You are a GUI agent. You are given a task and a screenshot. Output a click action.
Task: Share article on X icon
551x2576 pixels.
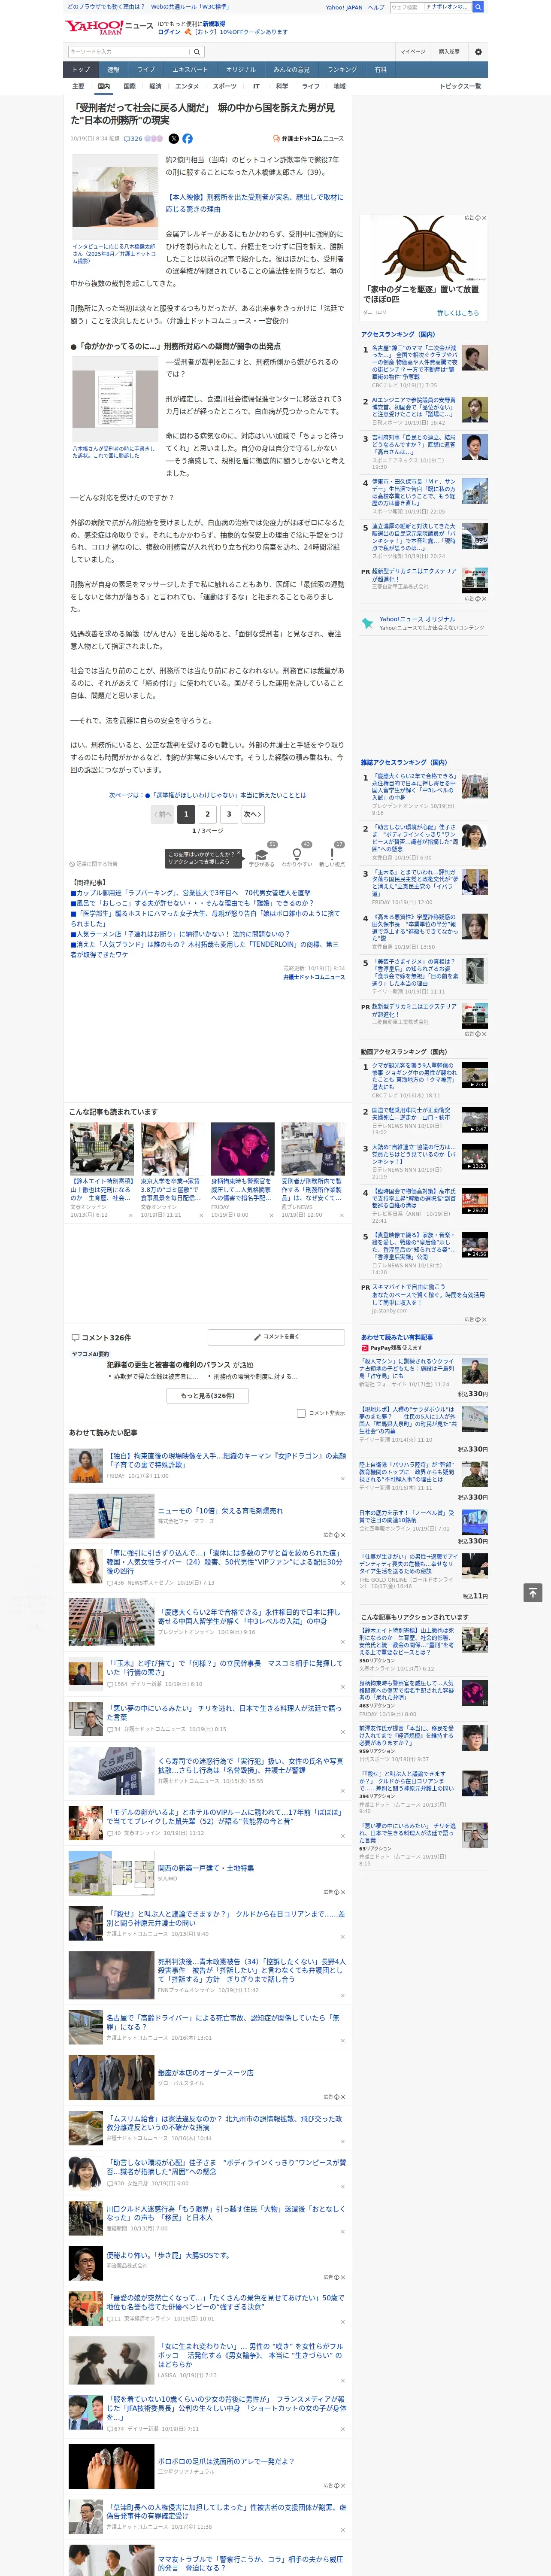[173, 139]
